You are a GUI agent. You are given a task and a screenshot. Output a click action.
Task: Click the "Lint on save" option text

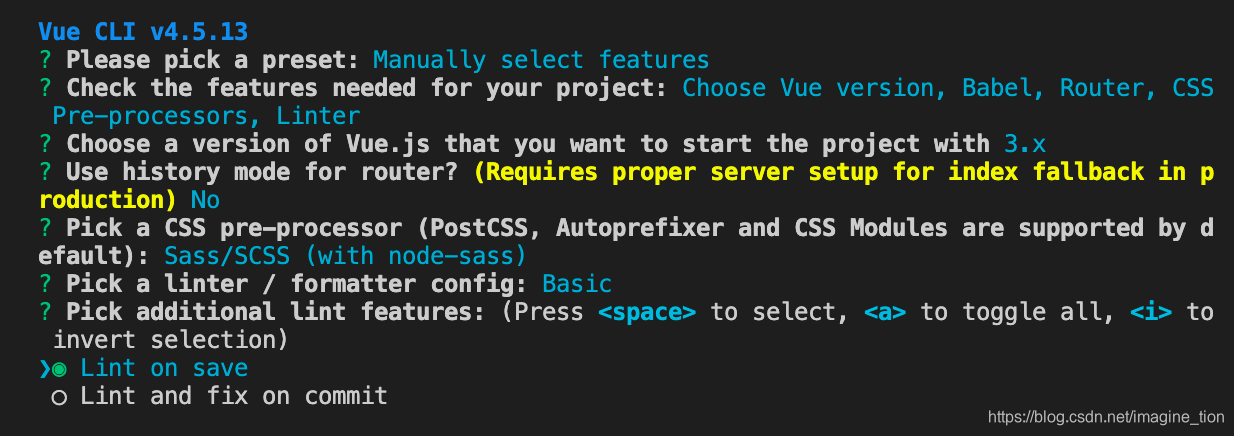(164, 368)
